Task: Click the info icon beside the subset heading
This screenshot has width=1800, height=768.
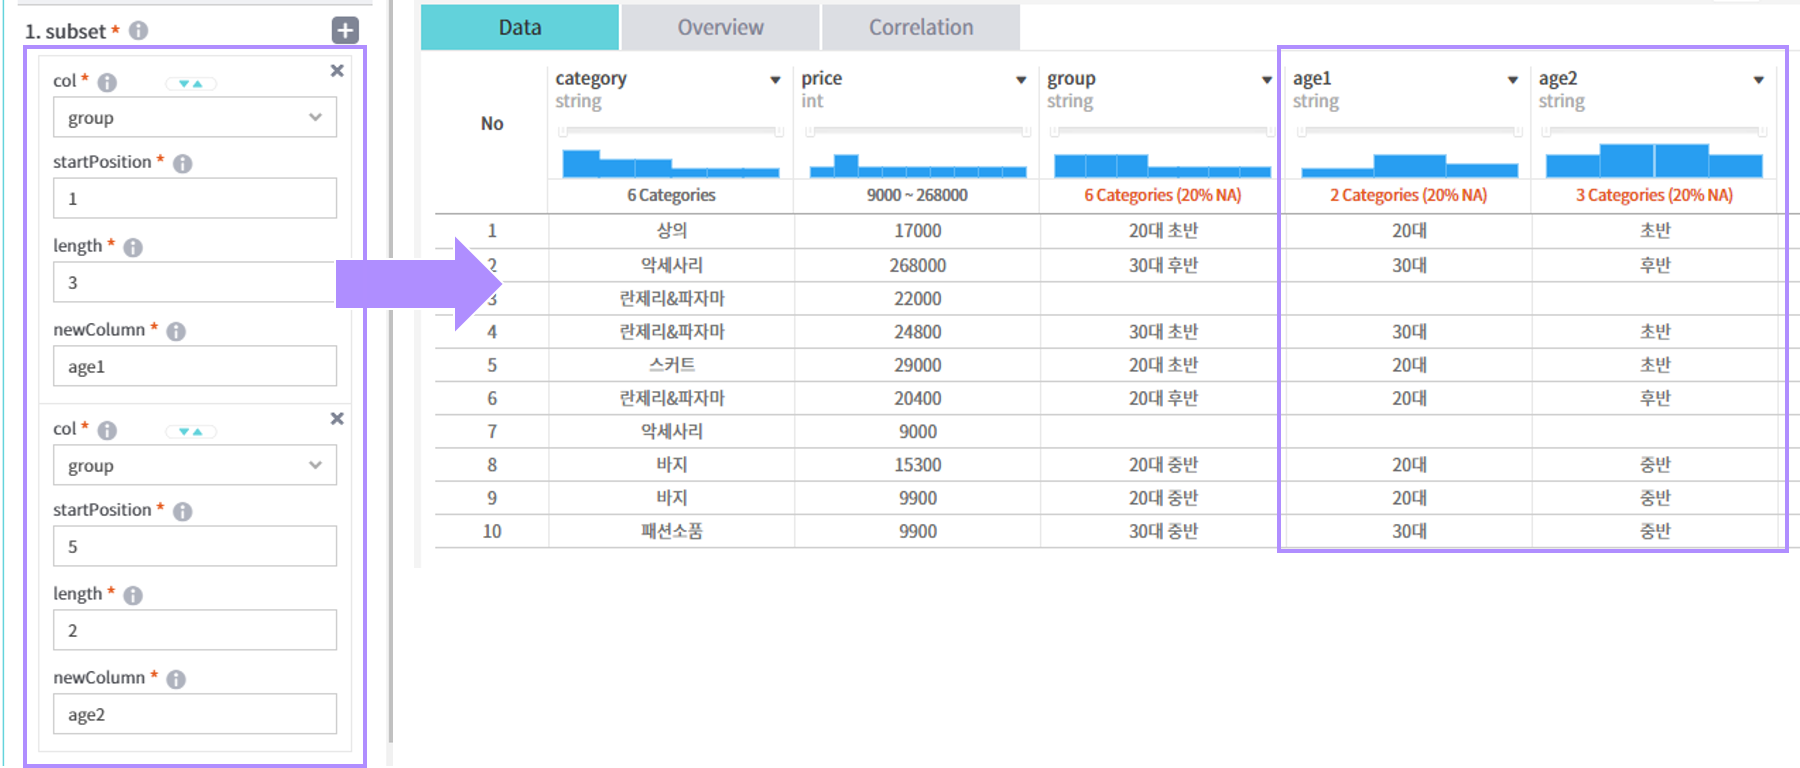Action: [139, 31]
